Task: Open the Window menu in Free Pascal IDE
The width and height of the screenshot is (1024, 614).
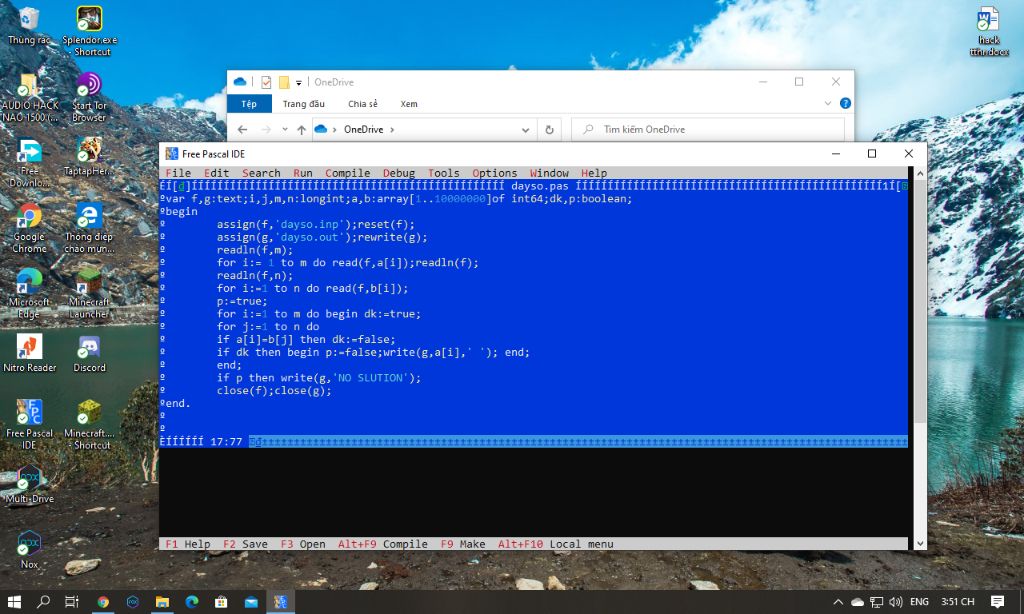Action: [549, 173]
